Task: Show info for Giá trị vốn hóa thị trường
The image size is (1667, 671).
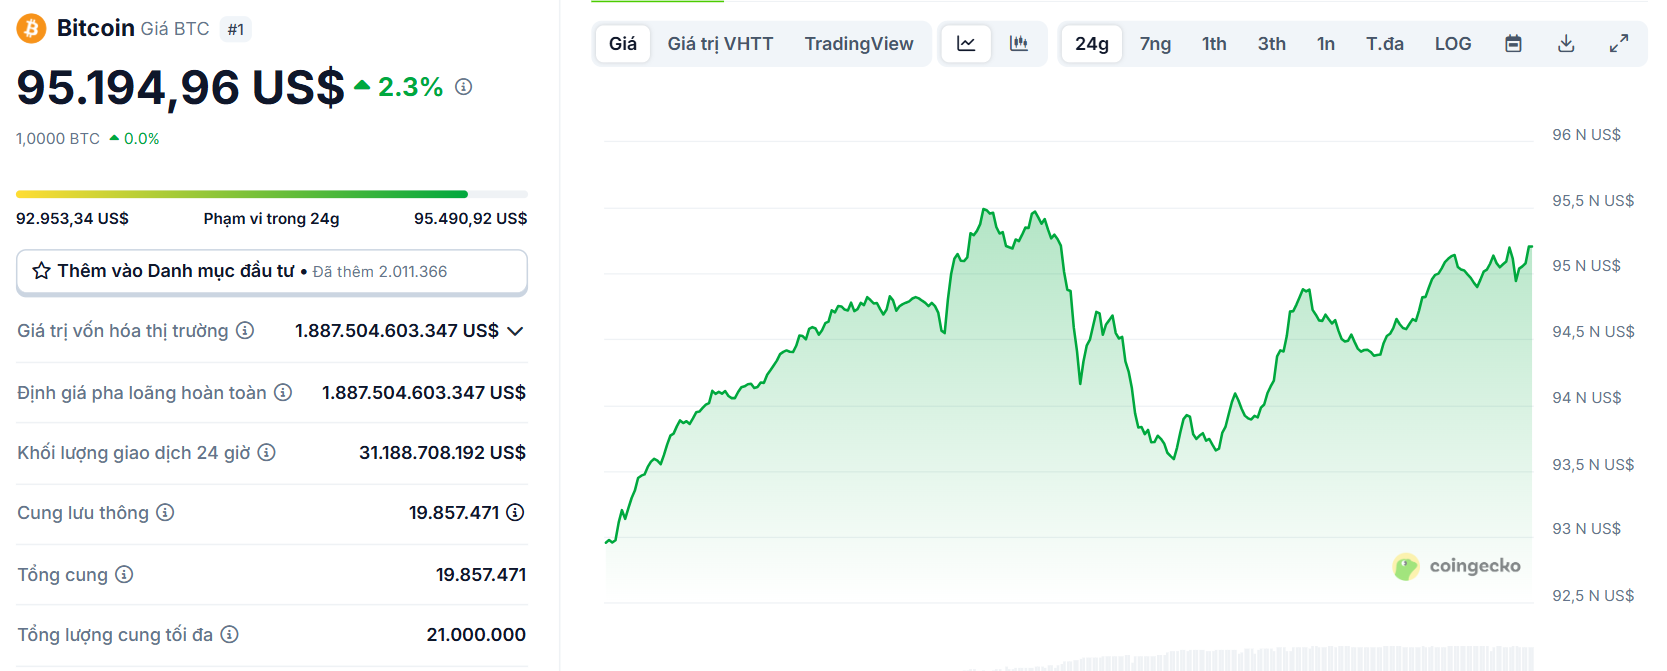Action: pos(245,330)
